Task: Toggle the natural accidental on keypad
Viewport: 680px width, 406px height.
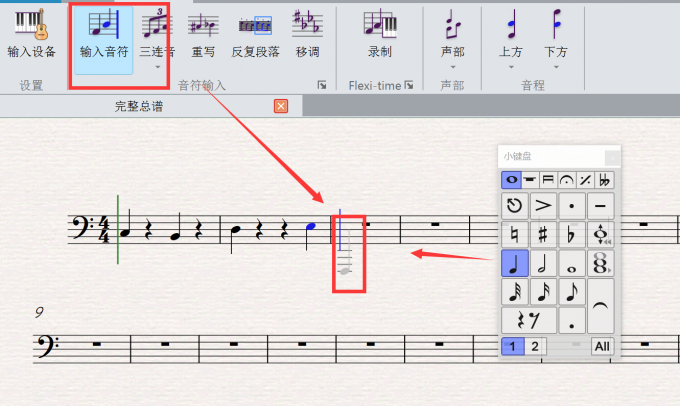Action: pyautogui.click(x=515, y=235)
